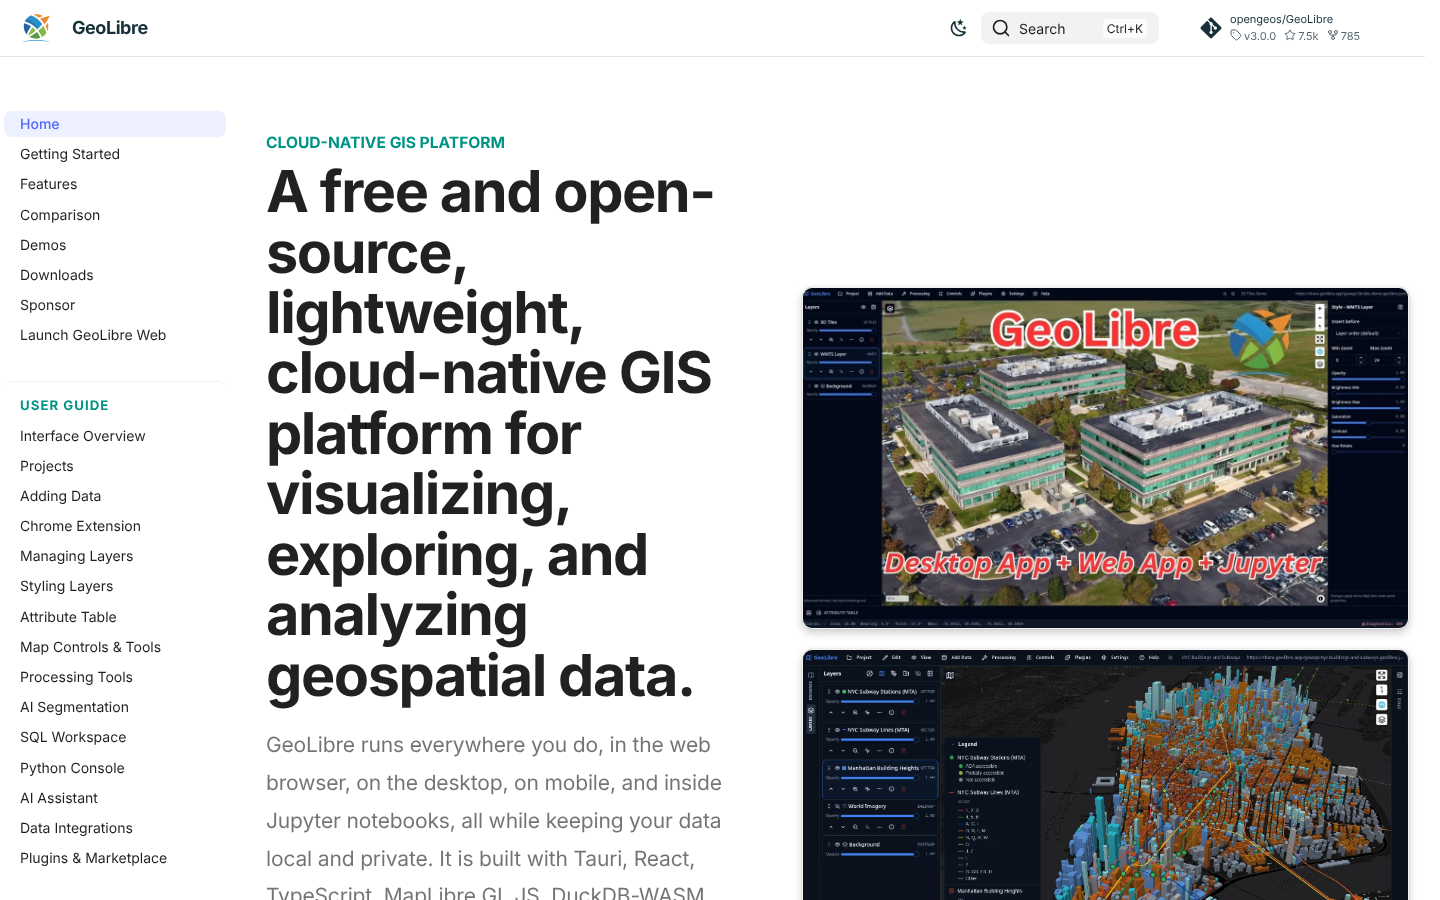The image size is (1440, 900).
Task: Open the Comparison page
Action: pos(60,215)
